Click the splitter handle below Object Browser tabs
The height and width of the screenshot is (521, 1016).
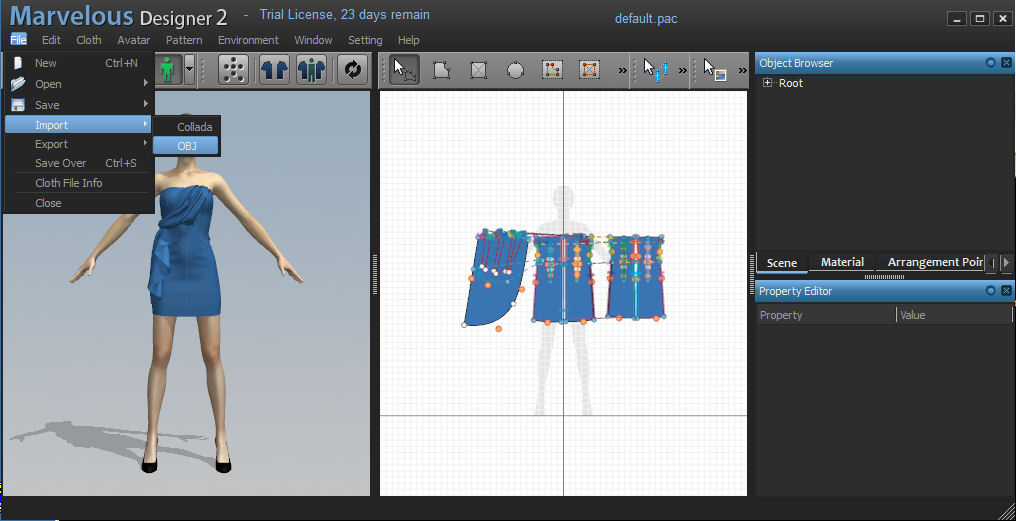tap(884, 277)
